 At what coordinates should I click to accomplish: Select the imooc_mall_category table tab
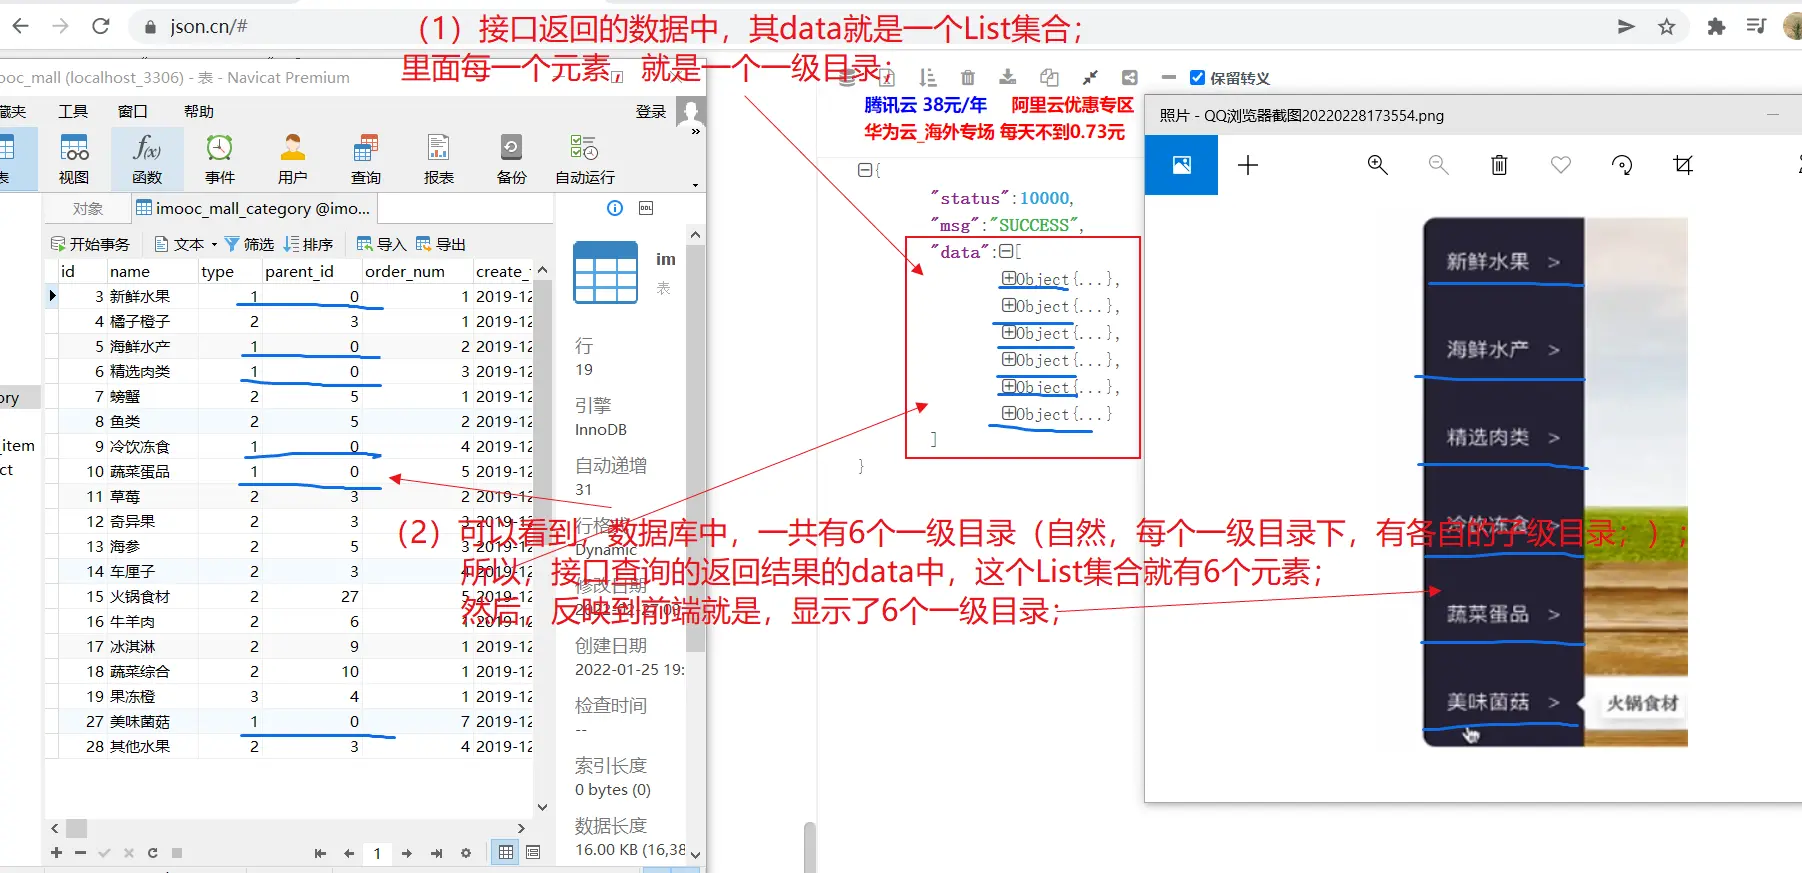point(254,208)
